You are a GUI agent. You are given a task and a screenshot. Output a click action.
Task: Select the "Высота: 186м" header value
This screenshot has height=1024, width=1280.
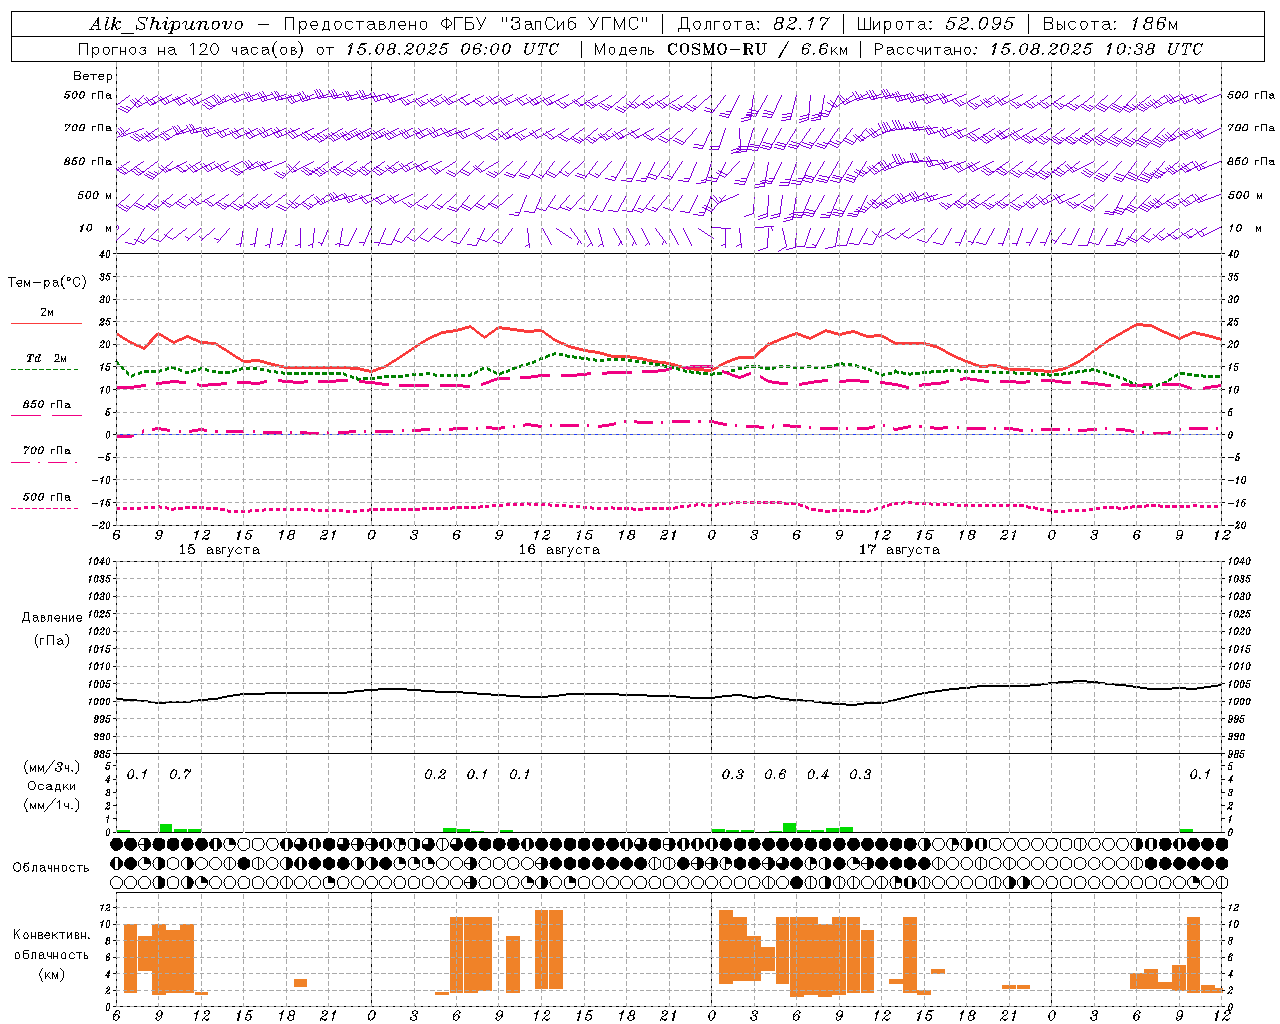(1111, 24)
